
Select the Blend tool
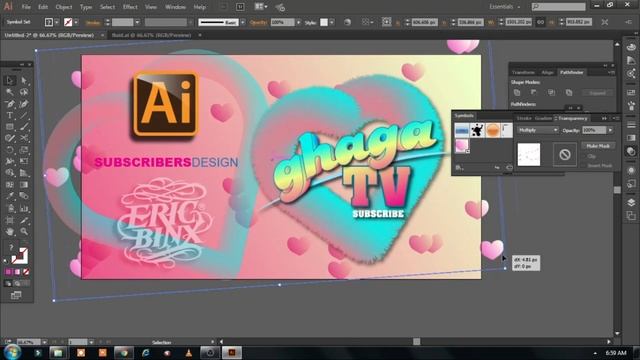pos(24,196)
